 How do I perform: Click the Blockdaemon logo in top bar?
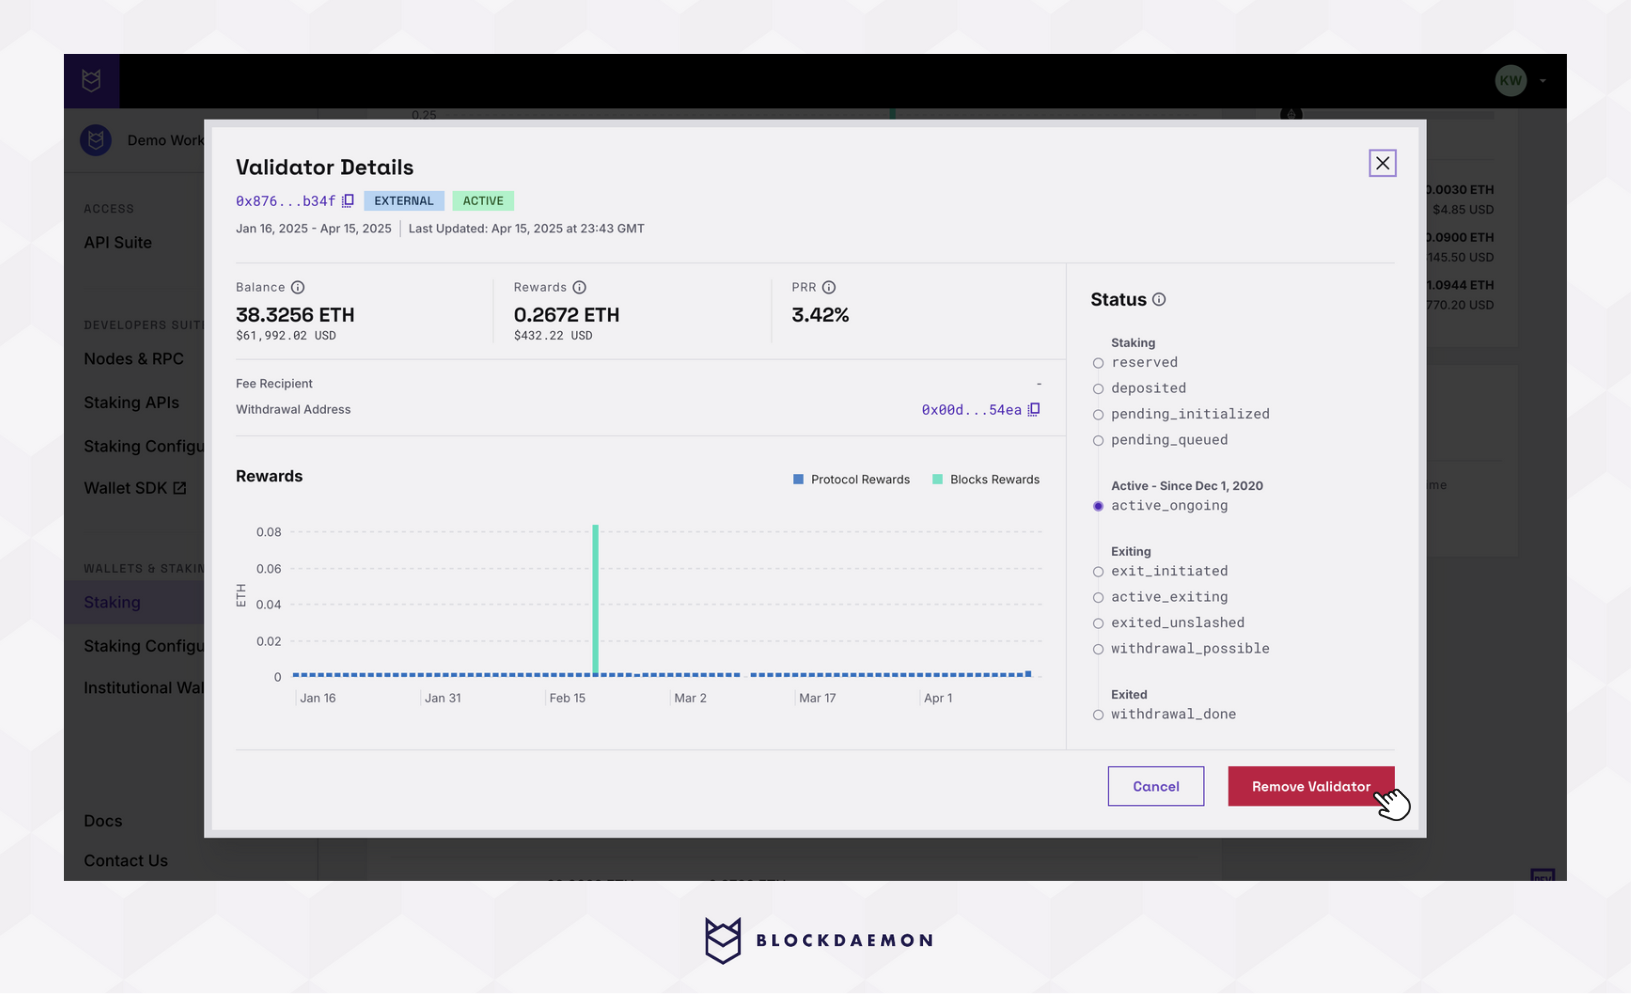[91, 80]
